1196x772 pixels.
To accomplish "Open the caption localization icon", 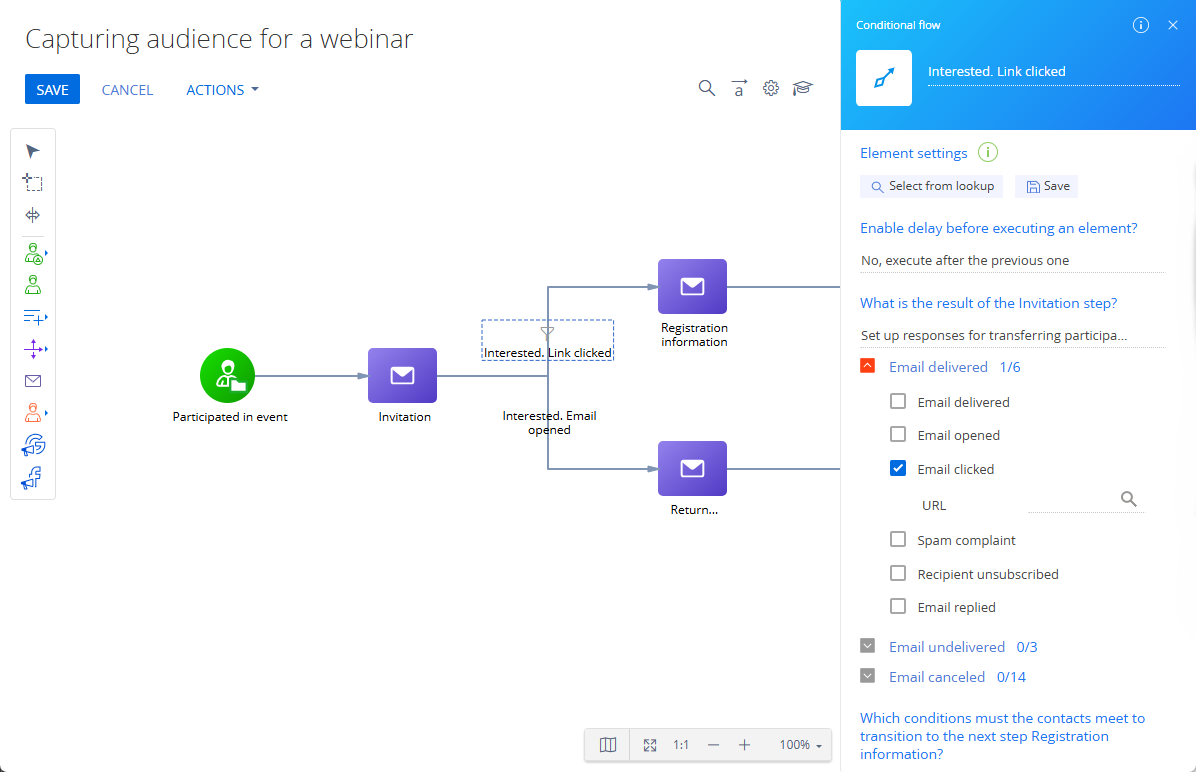I will (x=739, y=88).
